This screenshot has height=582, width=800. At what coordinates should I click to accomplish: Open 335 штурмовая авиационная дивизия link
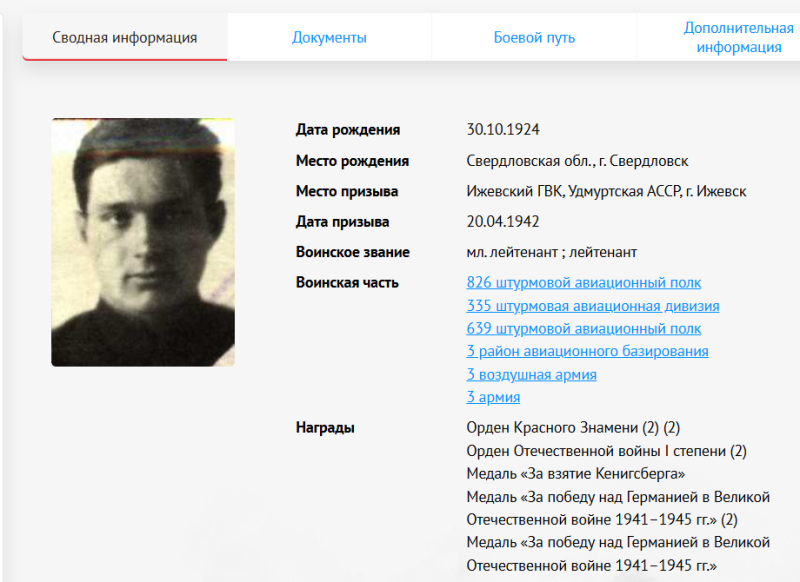(593, 306)
